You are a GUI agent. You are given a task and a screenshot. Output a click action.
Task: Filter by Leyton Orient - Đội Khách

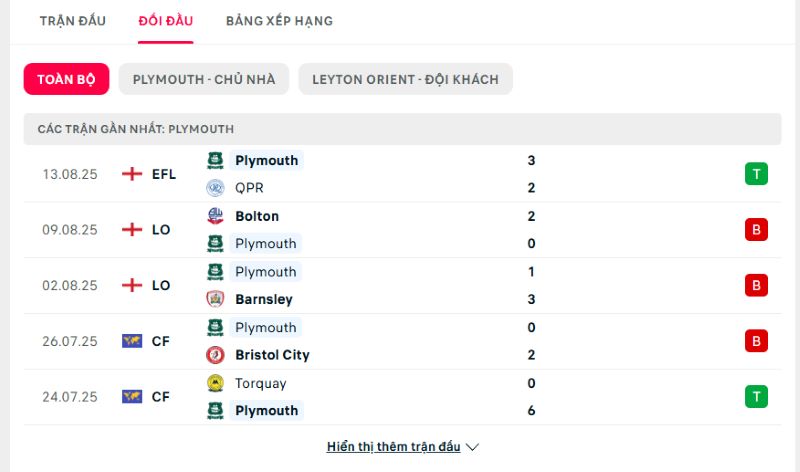coord(405,80)
